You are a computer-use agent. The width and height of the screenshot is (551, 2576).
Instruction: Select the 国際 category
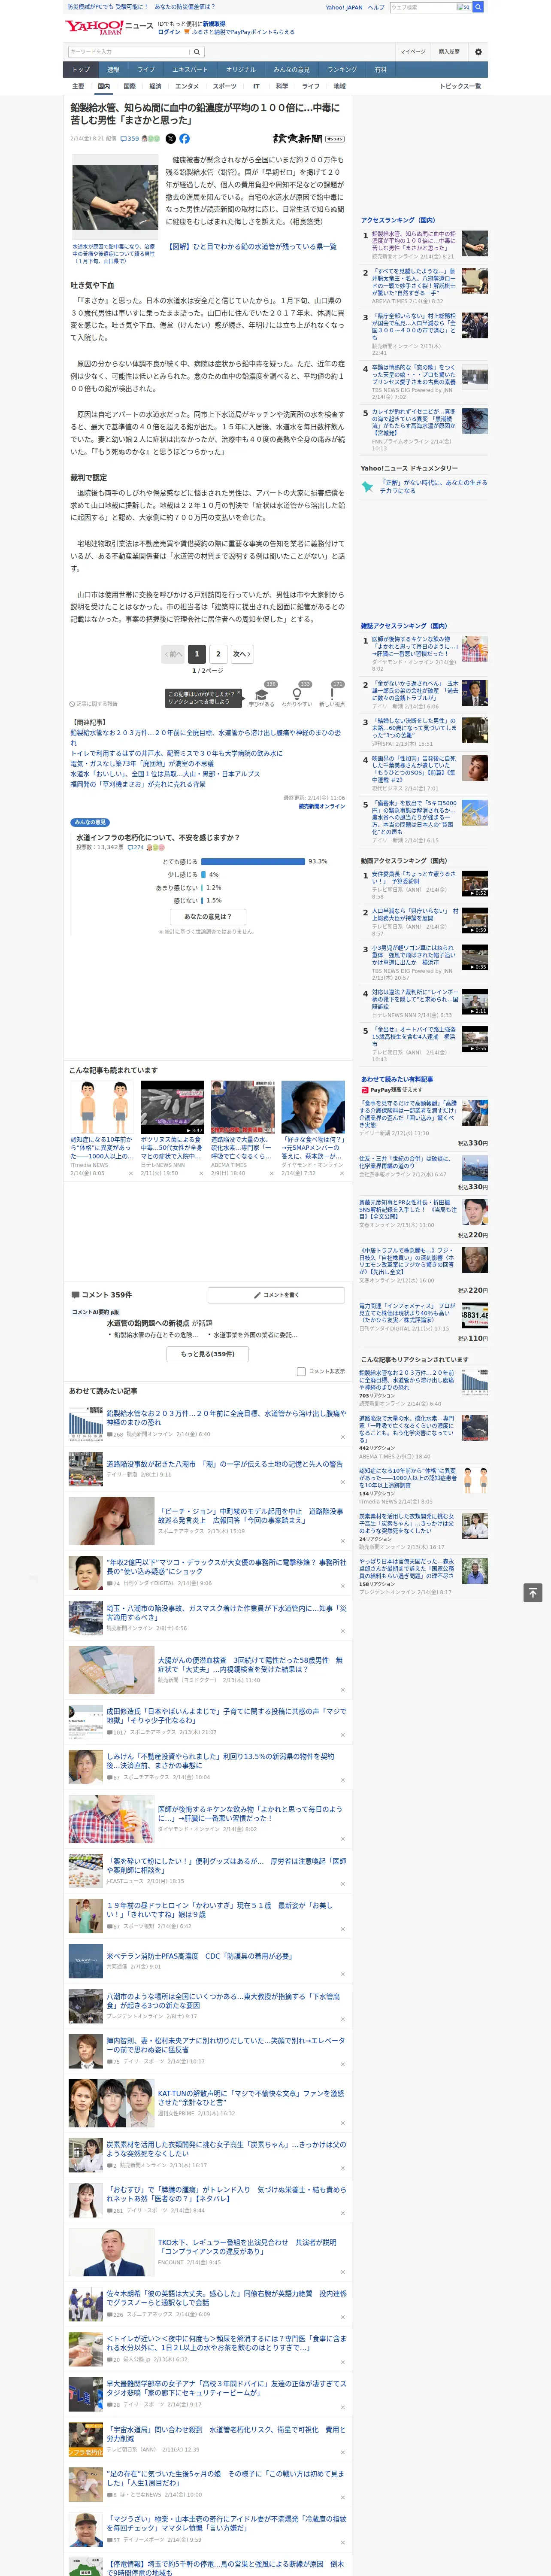129,86
